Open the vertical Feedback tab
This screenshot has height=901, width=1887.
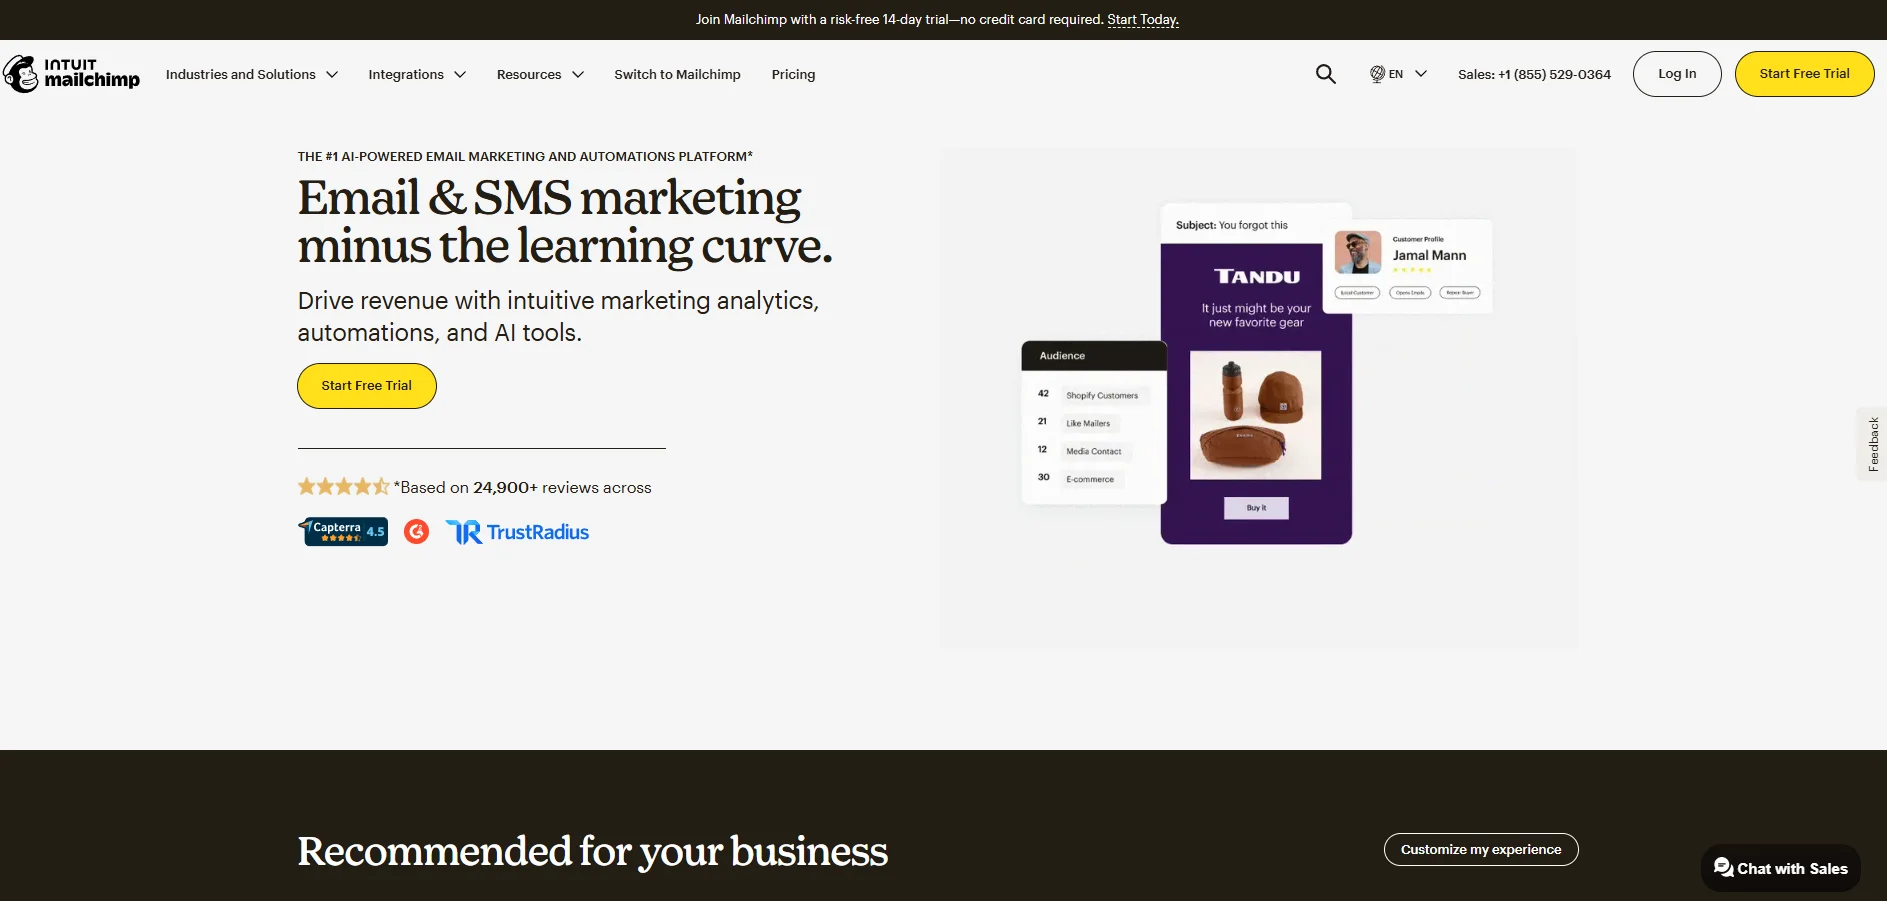[1872, 444]
